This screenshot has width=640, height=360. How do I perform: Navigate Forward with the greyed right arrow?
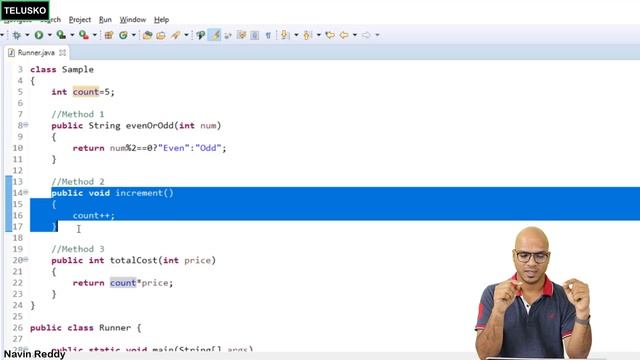(366, 35)
